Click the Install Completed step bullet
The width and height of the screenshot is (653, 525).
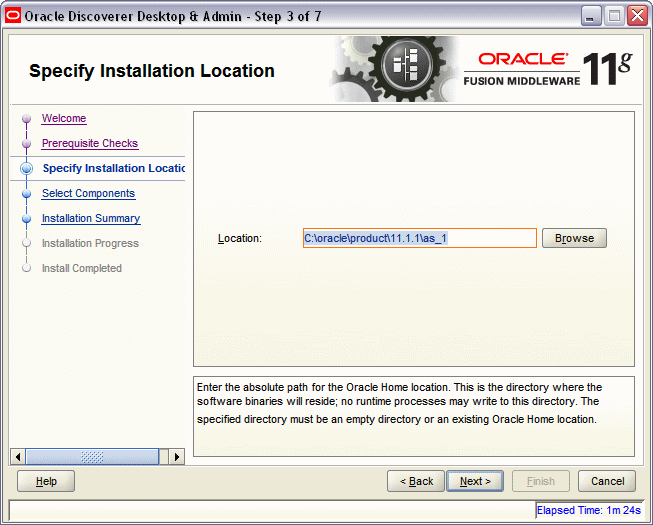click(x=27, y=268)
